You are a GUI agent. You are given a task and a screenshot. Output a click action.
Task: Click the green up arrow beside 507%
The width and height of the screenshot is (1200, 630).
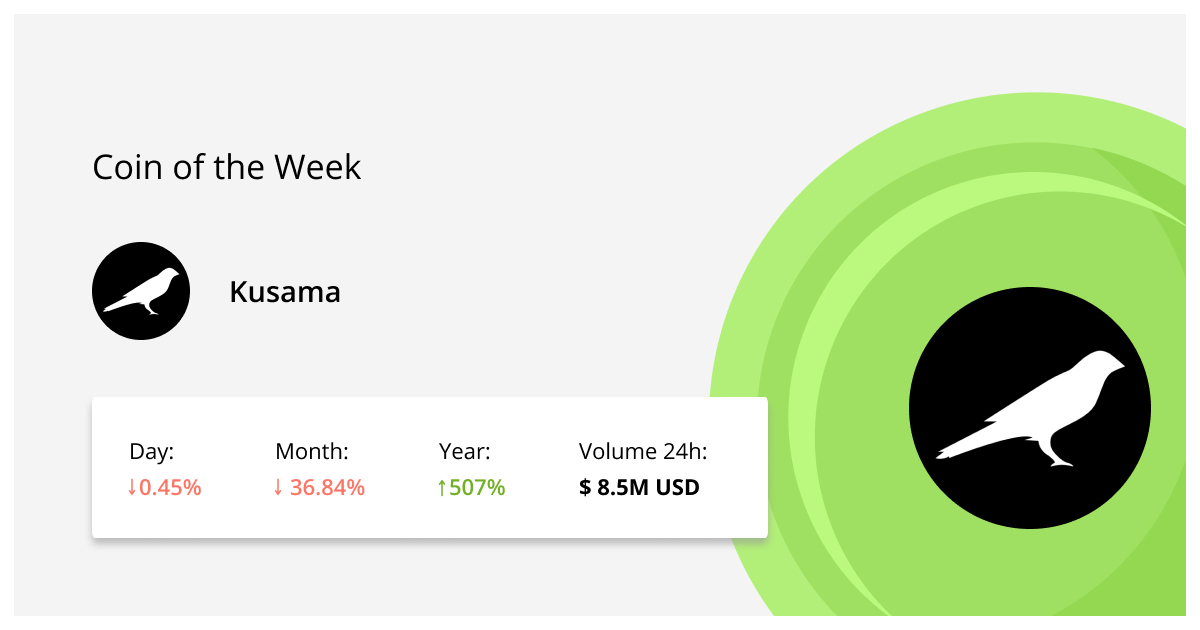442,488
